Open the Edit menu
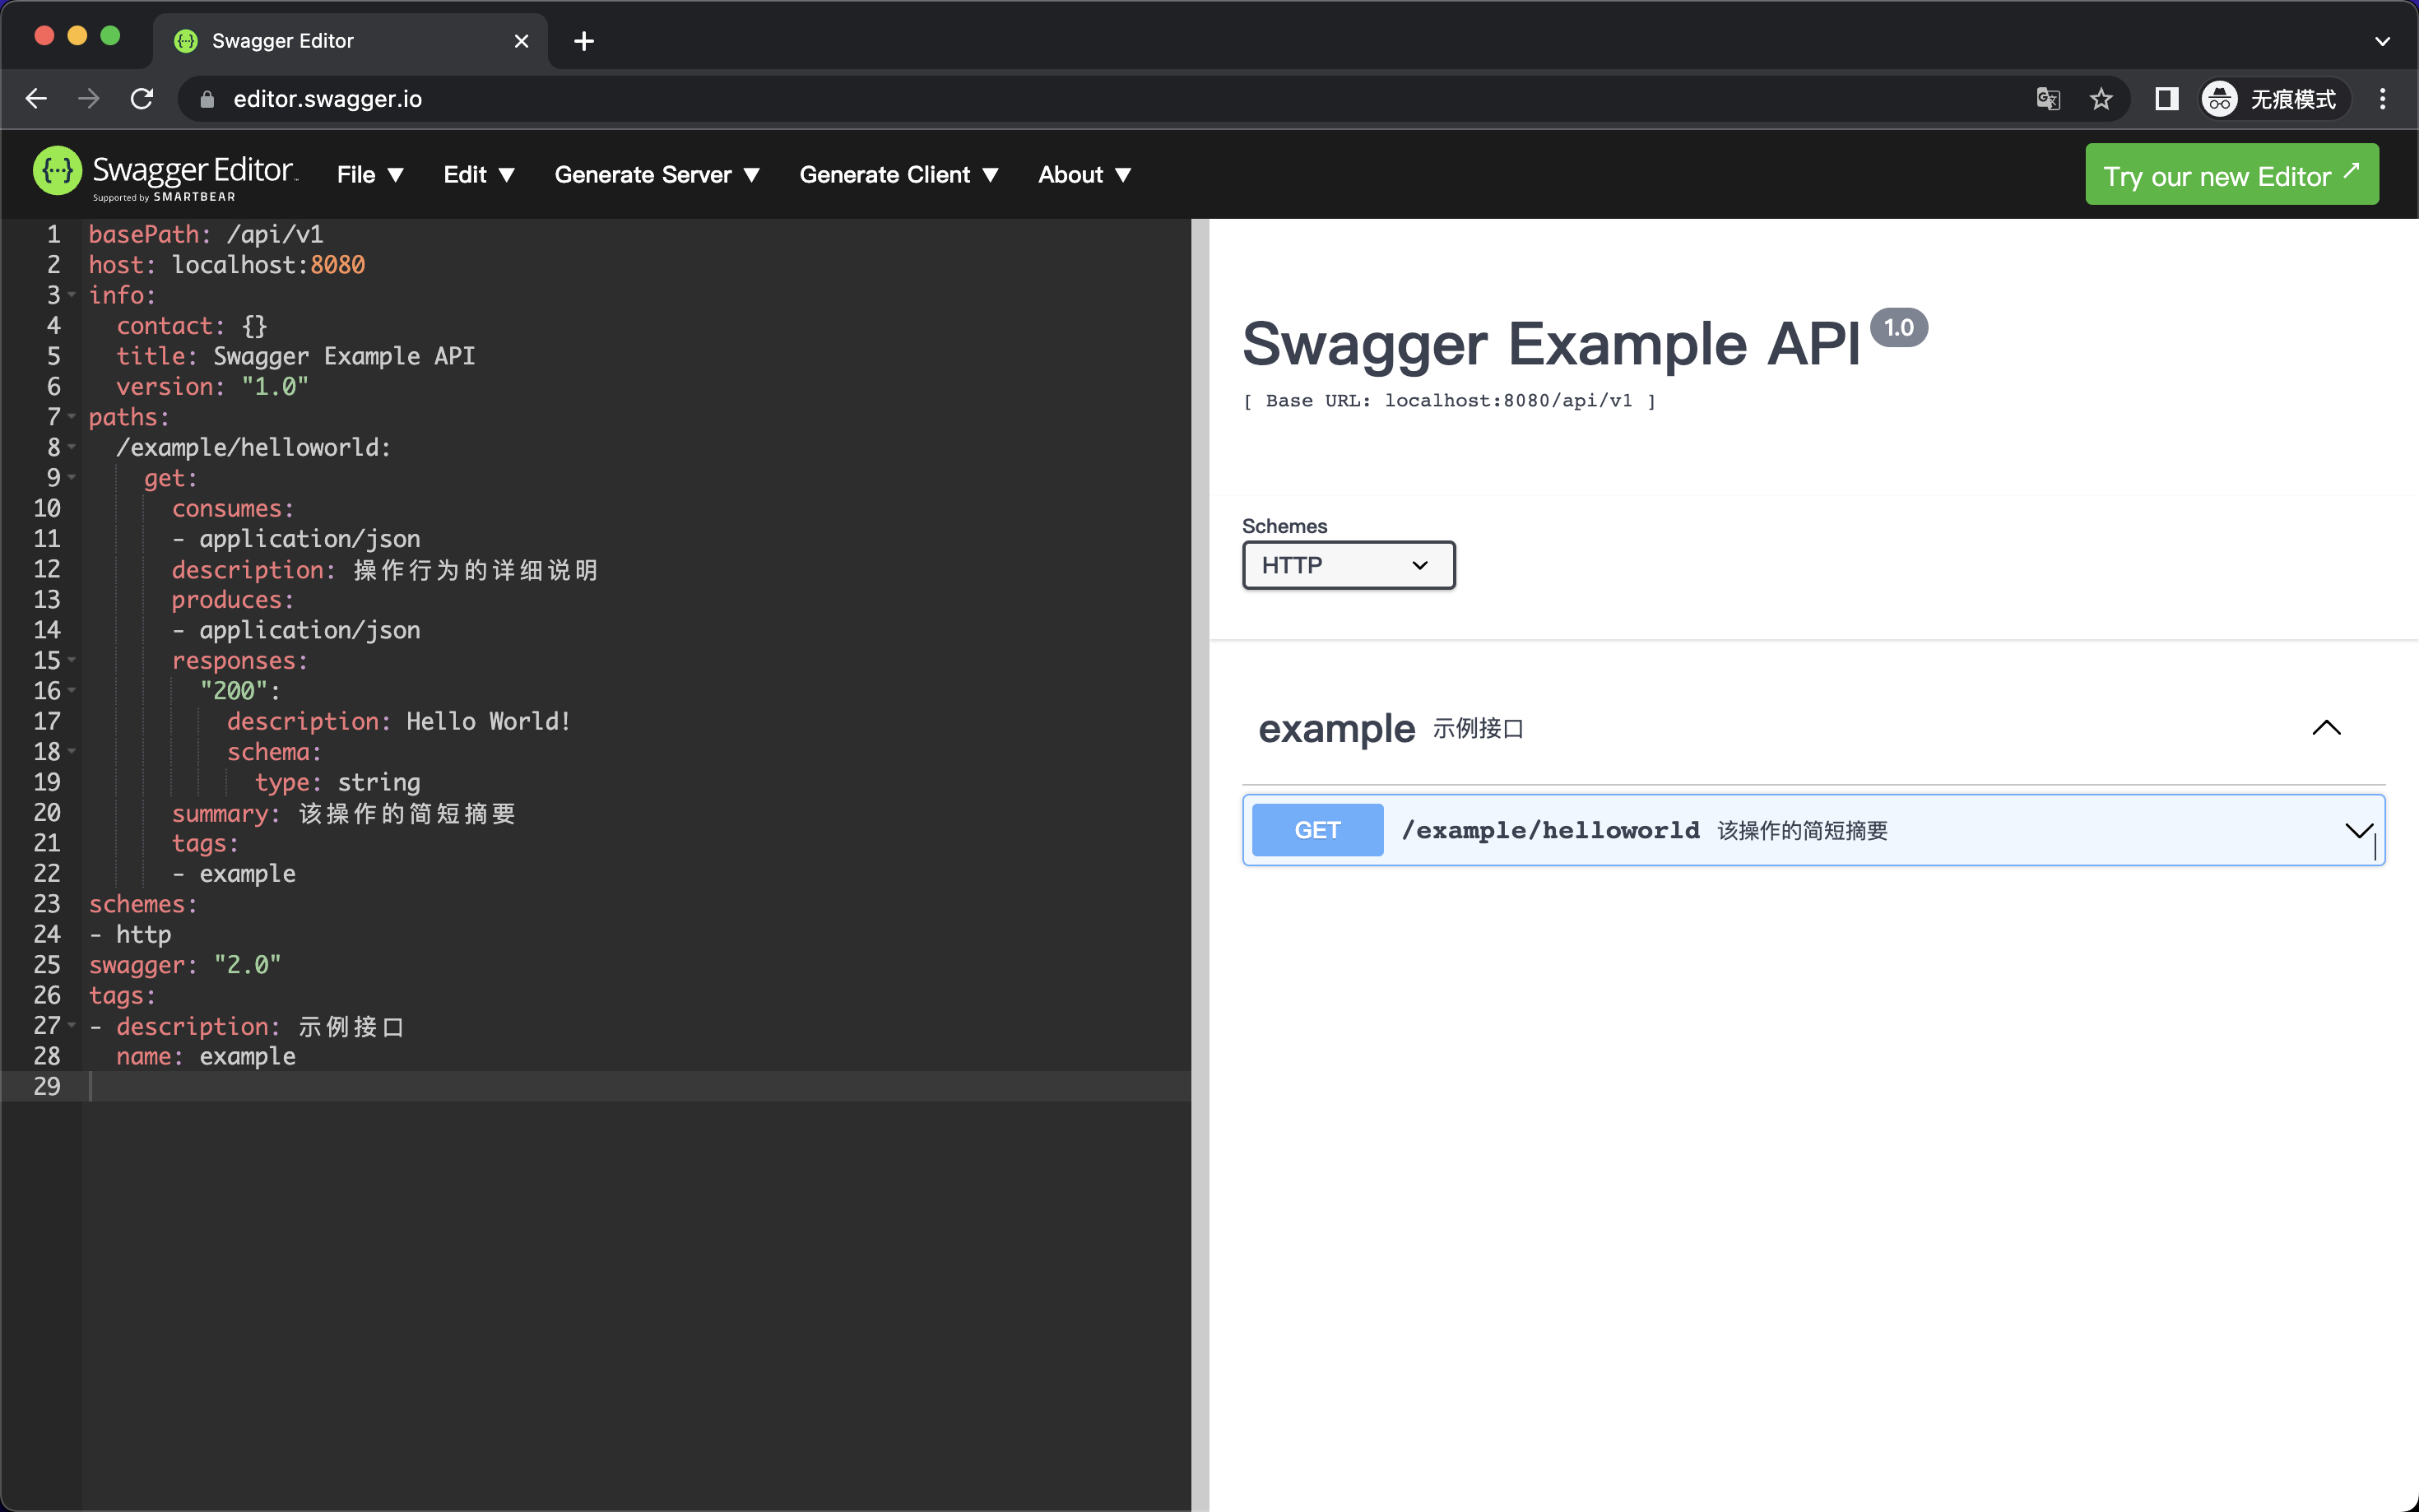This screenshot has width=2419, height=1512. pyautogui.click(x=478, y=174)
